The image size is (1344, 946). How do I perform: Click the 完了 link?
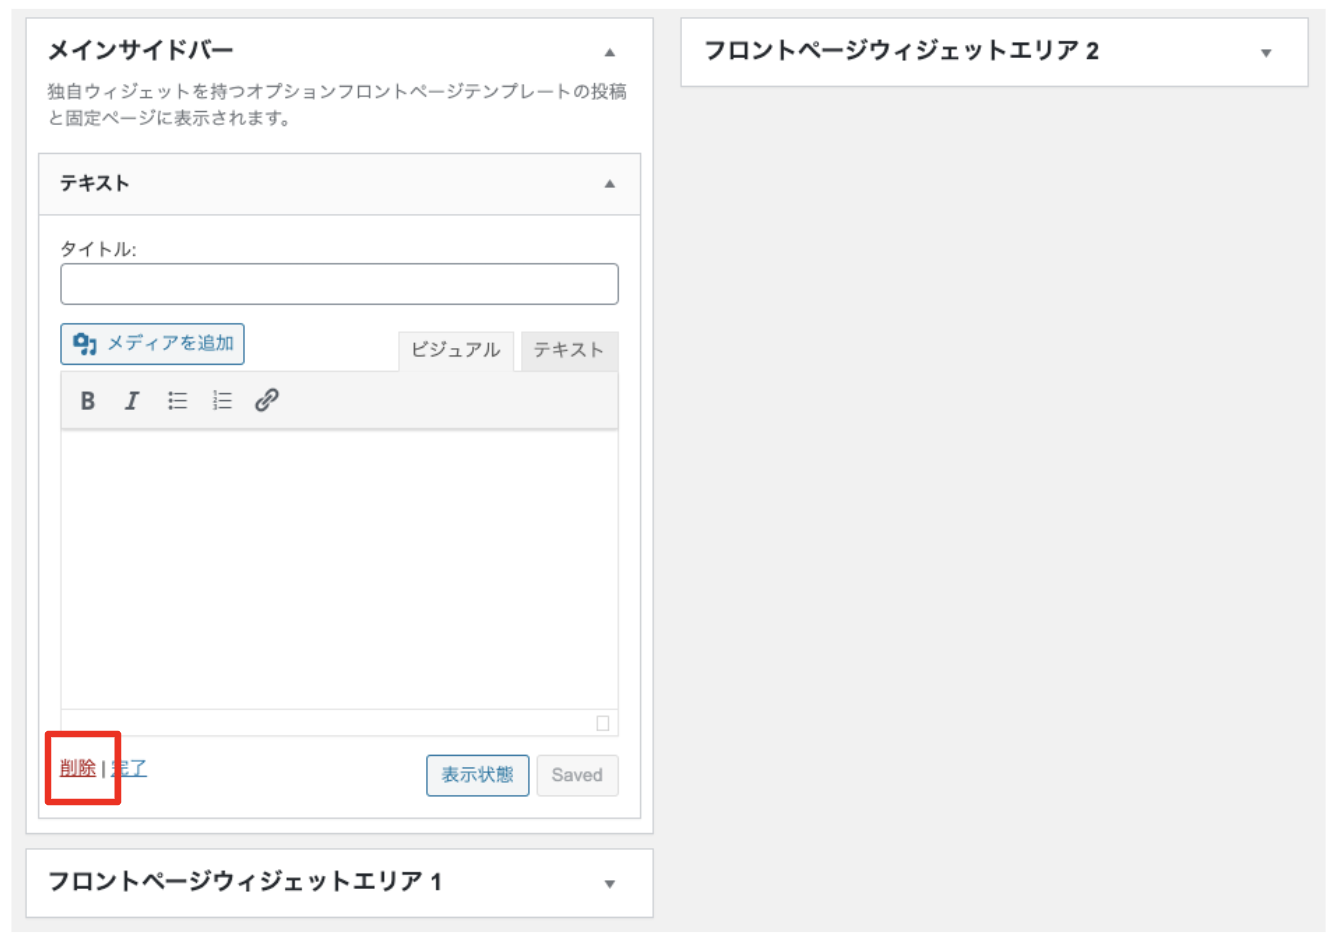click(x=129, y=768)
